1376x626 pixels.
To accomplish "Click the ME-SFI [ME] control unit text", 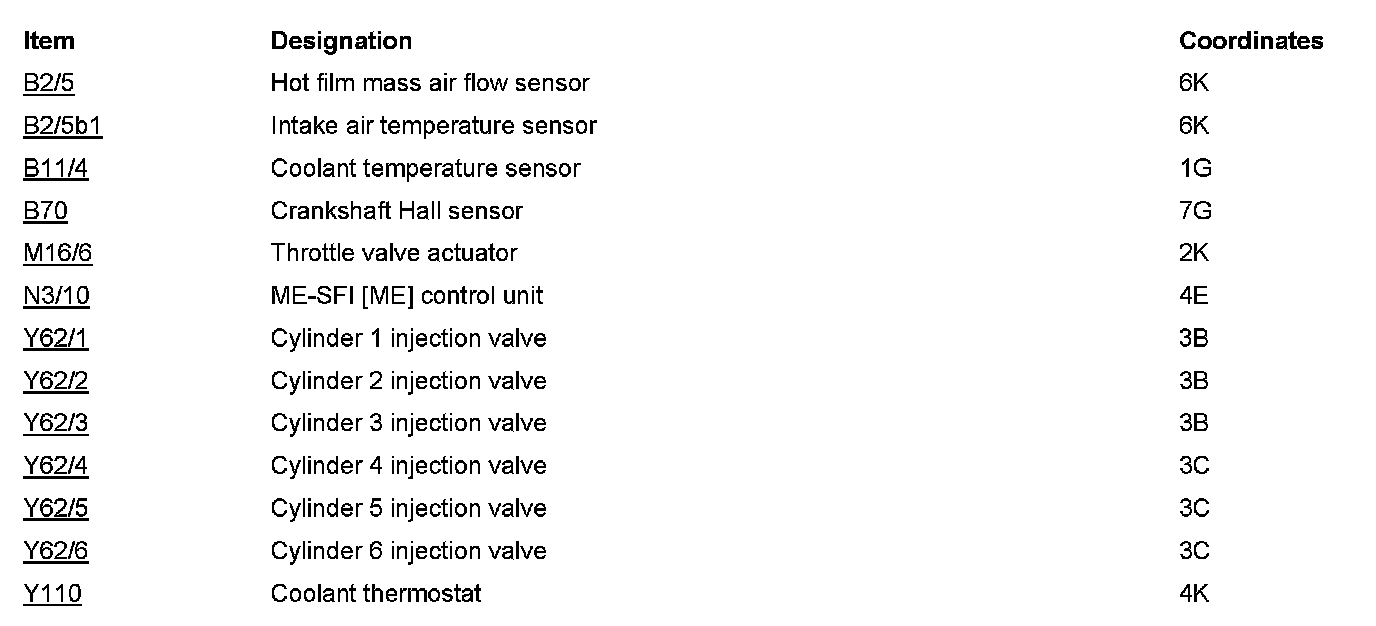I will click(x=406, y=296).
